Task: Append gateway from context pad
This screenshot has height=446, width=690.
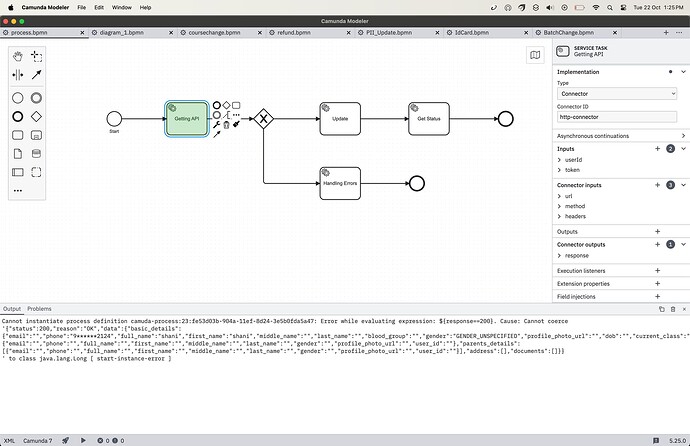Action: pos(226,105)
